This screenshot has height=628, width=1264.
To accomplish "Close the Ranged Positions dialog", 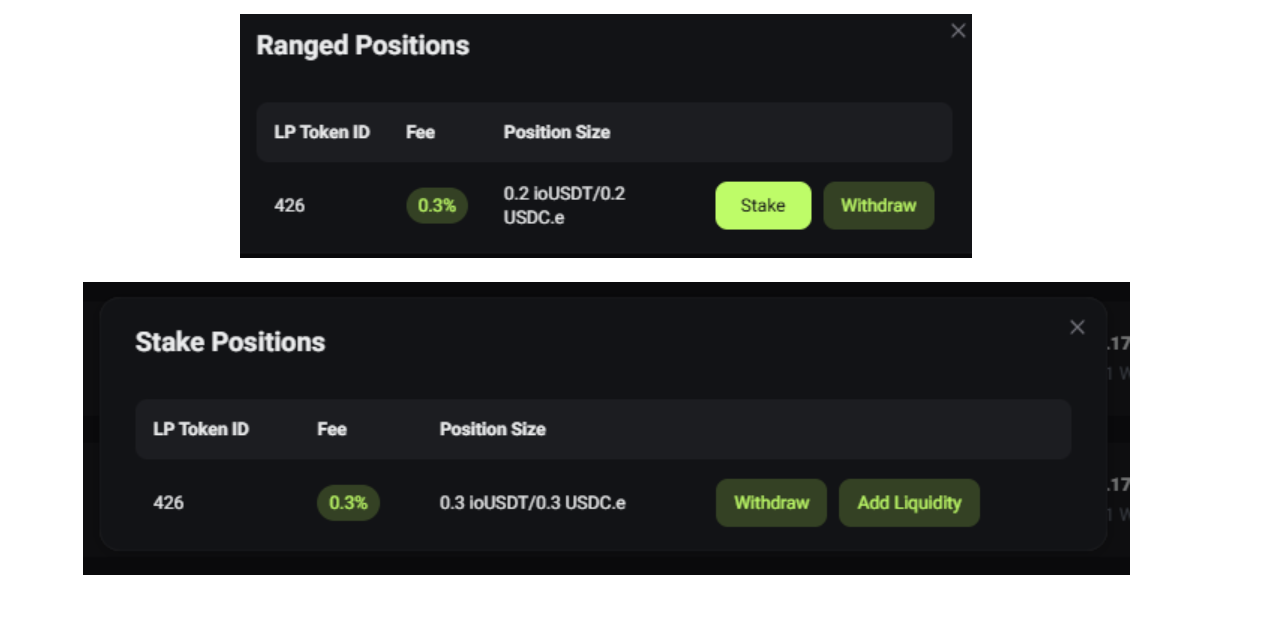I will 958,31.
